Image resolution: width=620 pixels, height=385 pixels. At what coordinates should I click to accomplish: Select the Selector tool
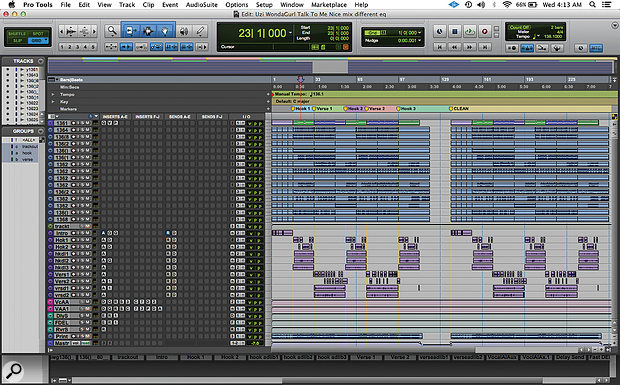[x=148, y=30]
